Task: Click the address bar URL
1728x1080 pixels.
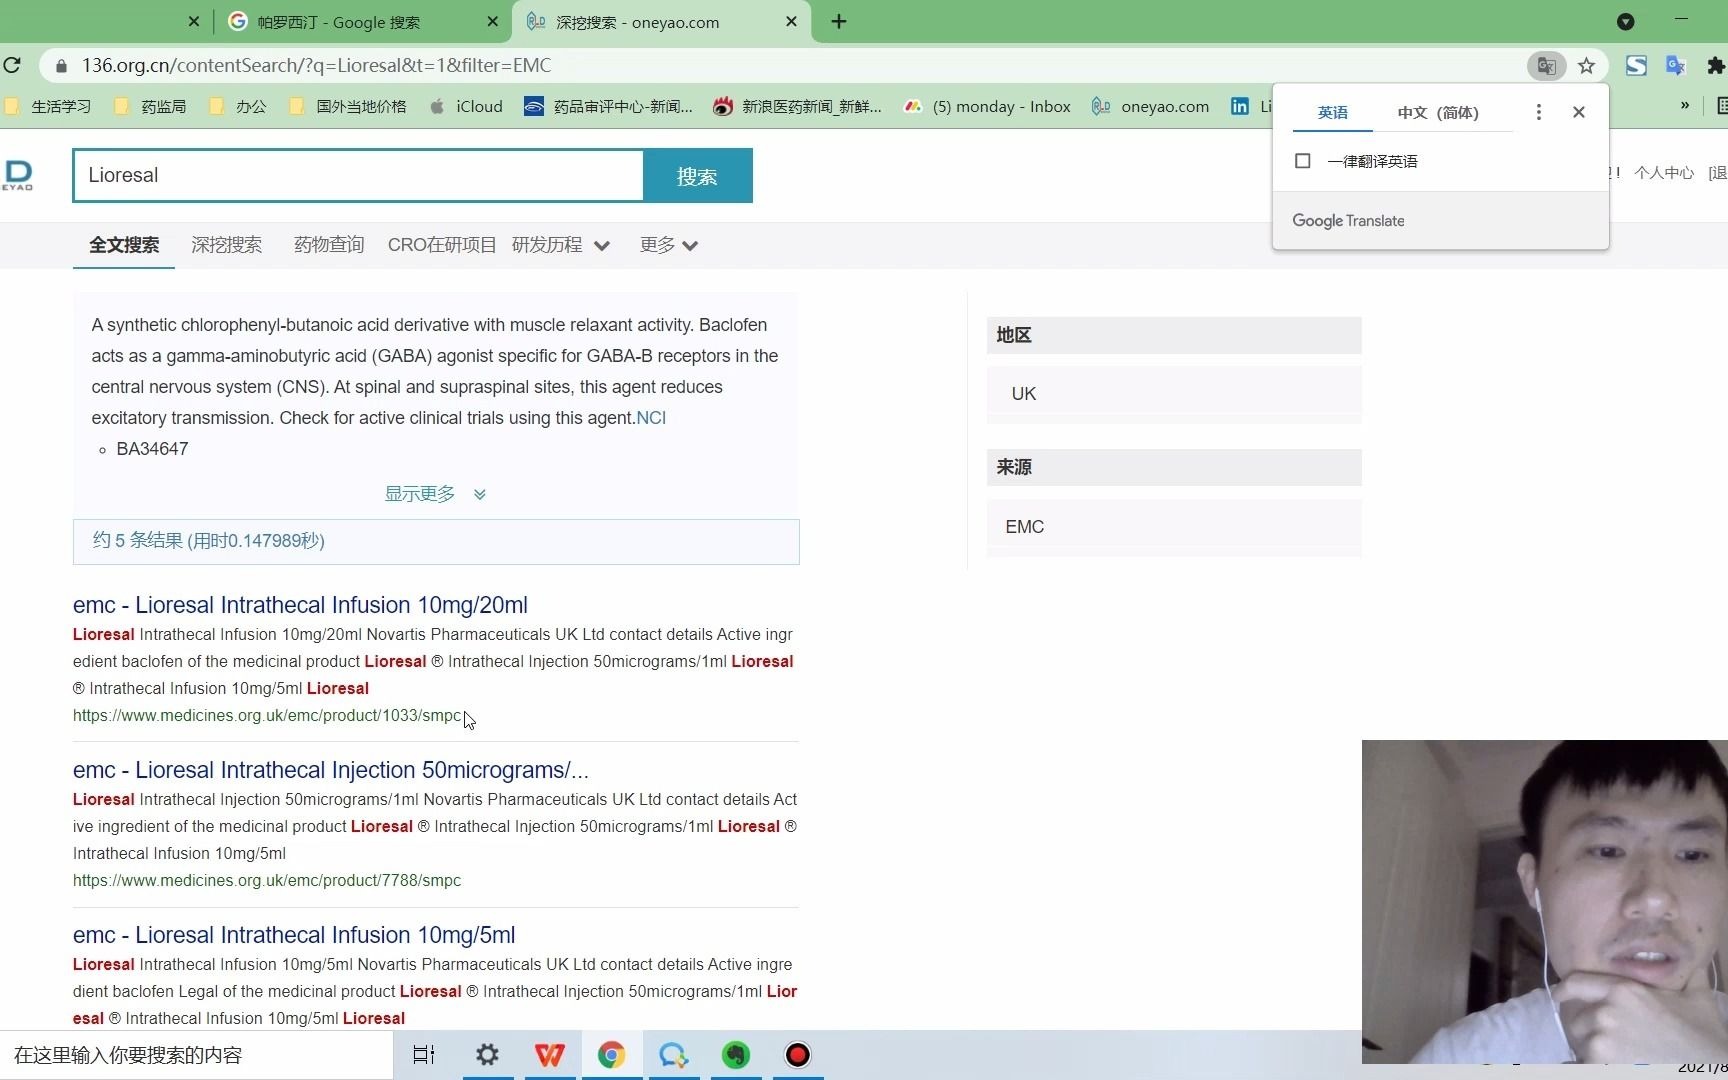Action: coord(316,66)
